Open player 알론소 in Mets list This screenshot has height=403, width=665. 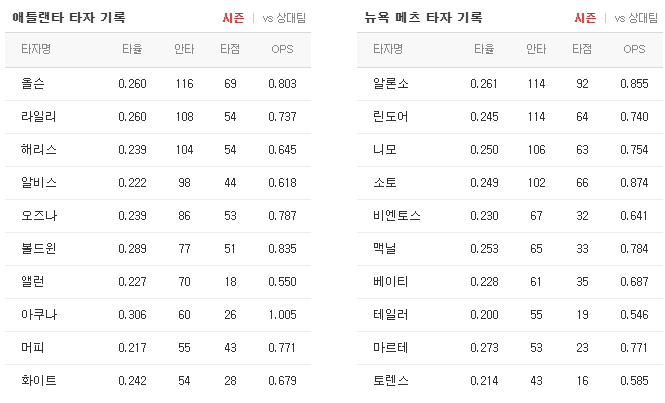pos(391,84)
